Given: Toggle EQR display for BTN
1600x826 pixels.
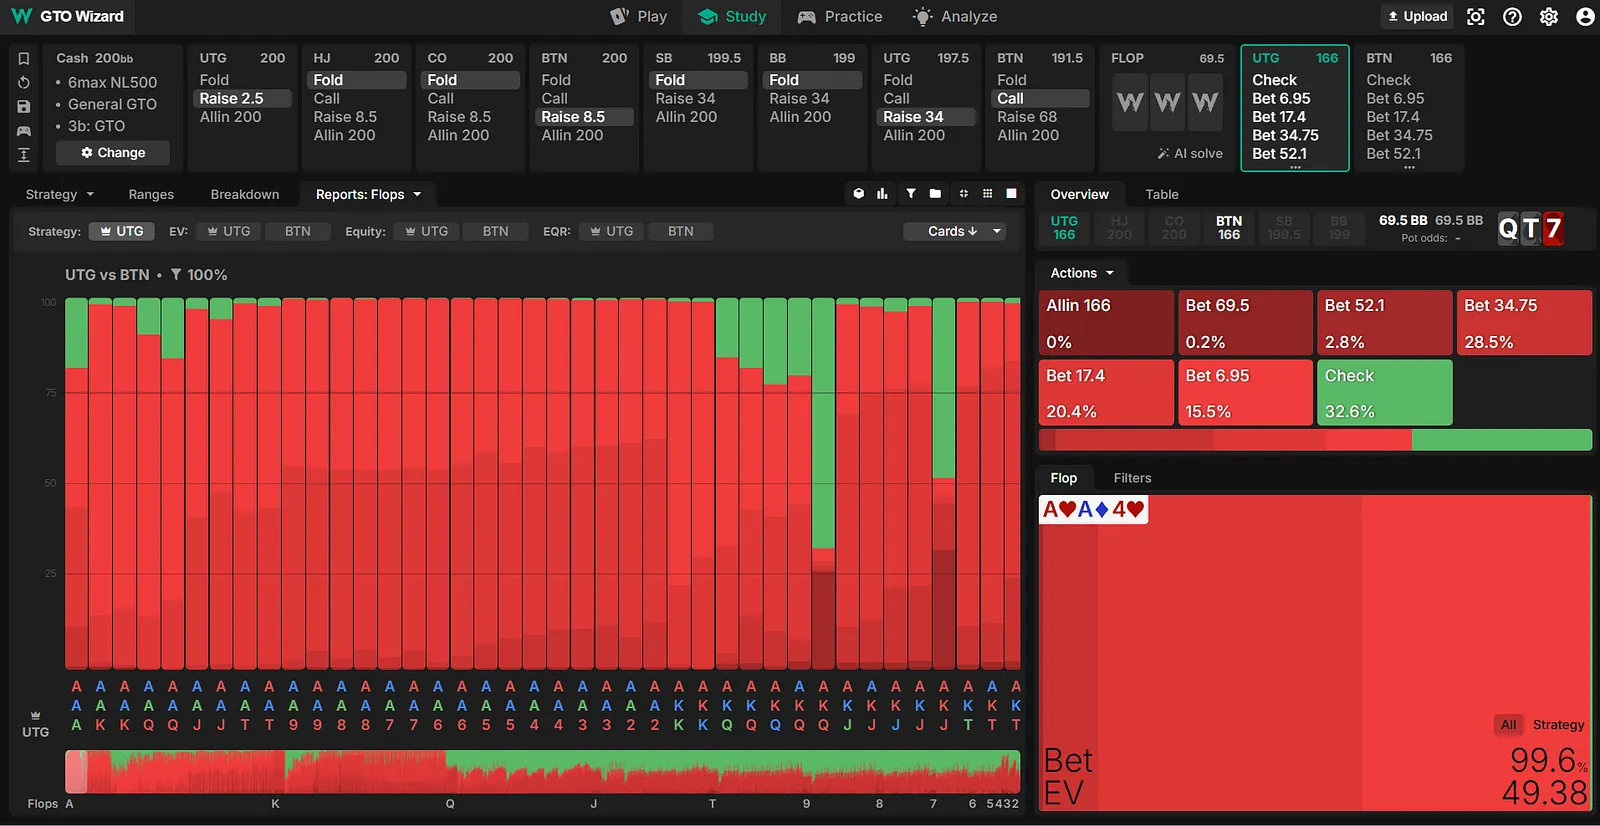Looking at the screenshot, I should coord(680,231).
